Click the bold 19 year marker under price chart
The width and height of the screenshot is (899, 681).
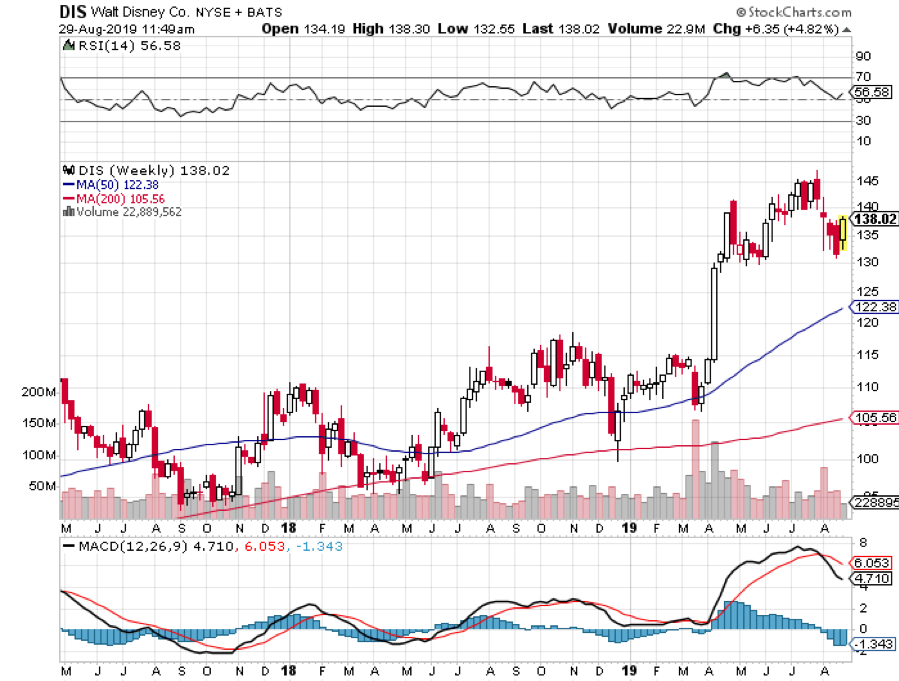click(630, 528)
